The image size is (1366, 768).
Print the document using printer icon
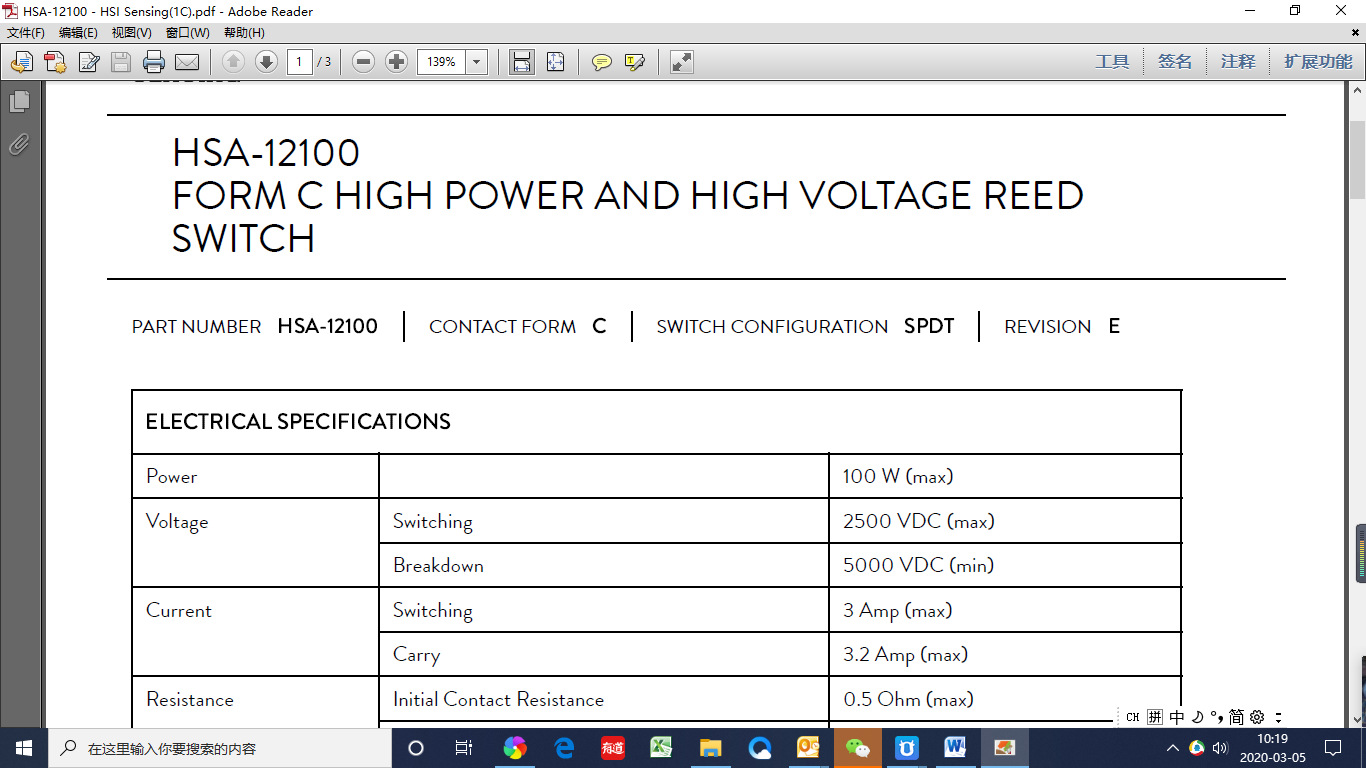pos(154,62)
